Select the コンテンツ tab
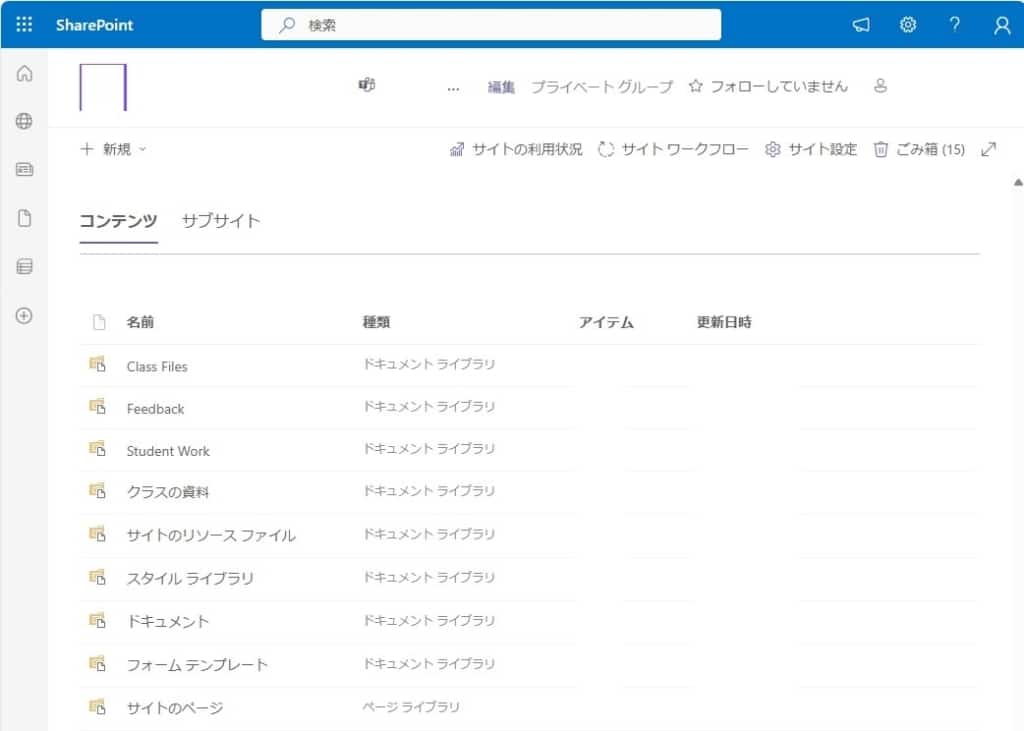This screenshot has width=1024, height=731. point(117,220)
